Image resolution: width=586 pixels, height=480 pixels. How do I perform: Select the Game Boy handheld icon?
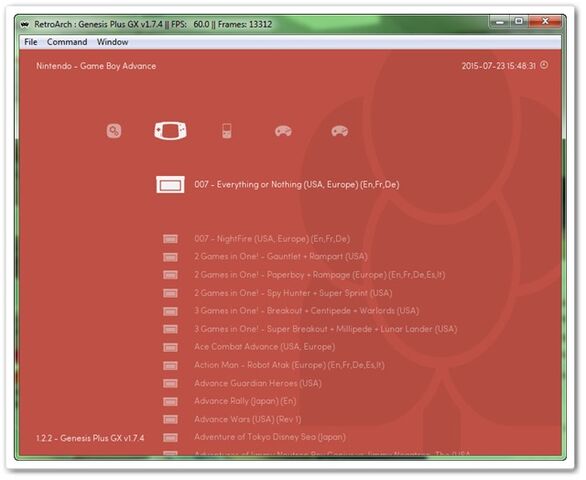[x=226, y=131]
